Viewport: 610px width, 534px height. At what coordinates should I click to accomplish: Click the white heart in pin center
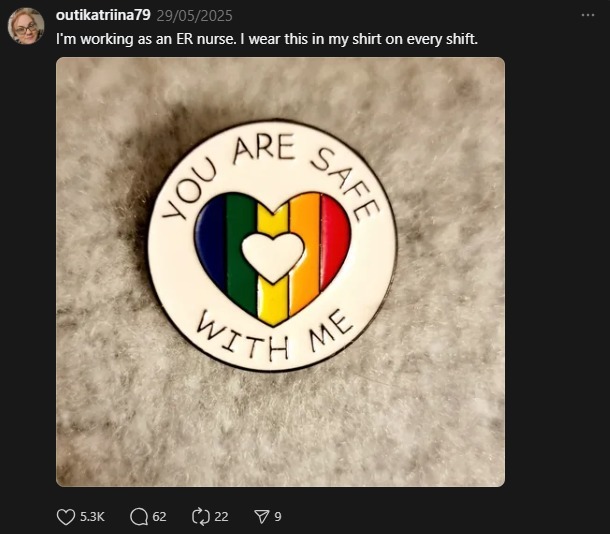[273, 257]
